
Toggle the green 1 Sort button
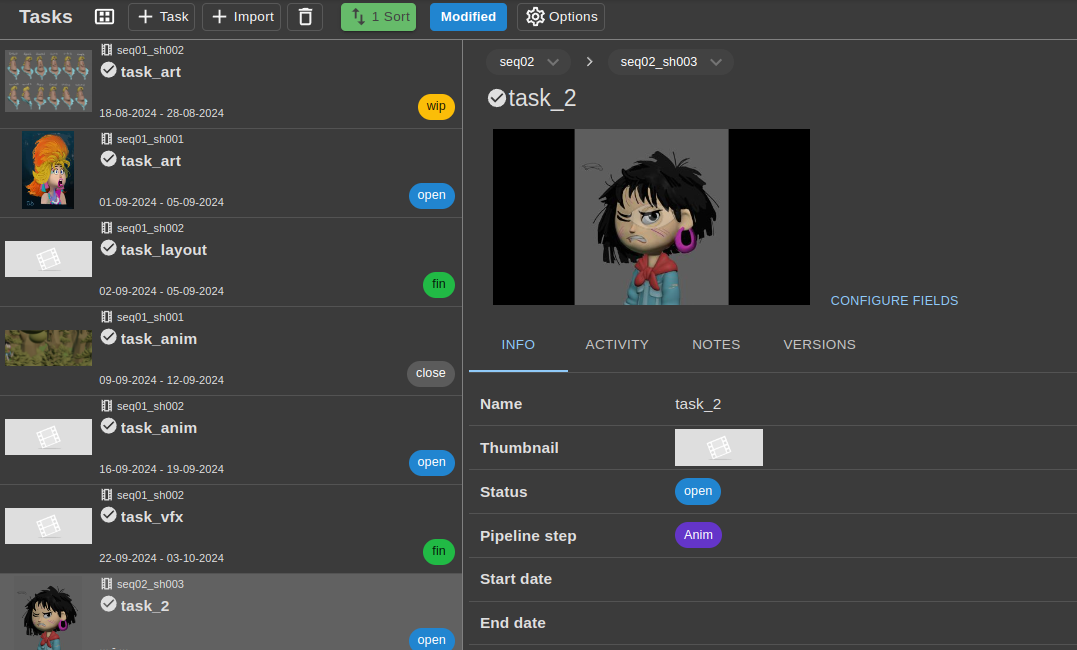click(x=378, y=17)
